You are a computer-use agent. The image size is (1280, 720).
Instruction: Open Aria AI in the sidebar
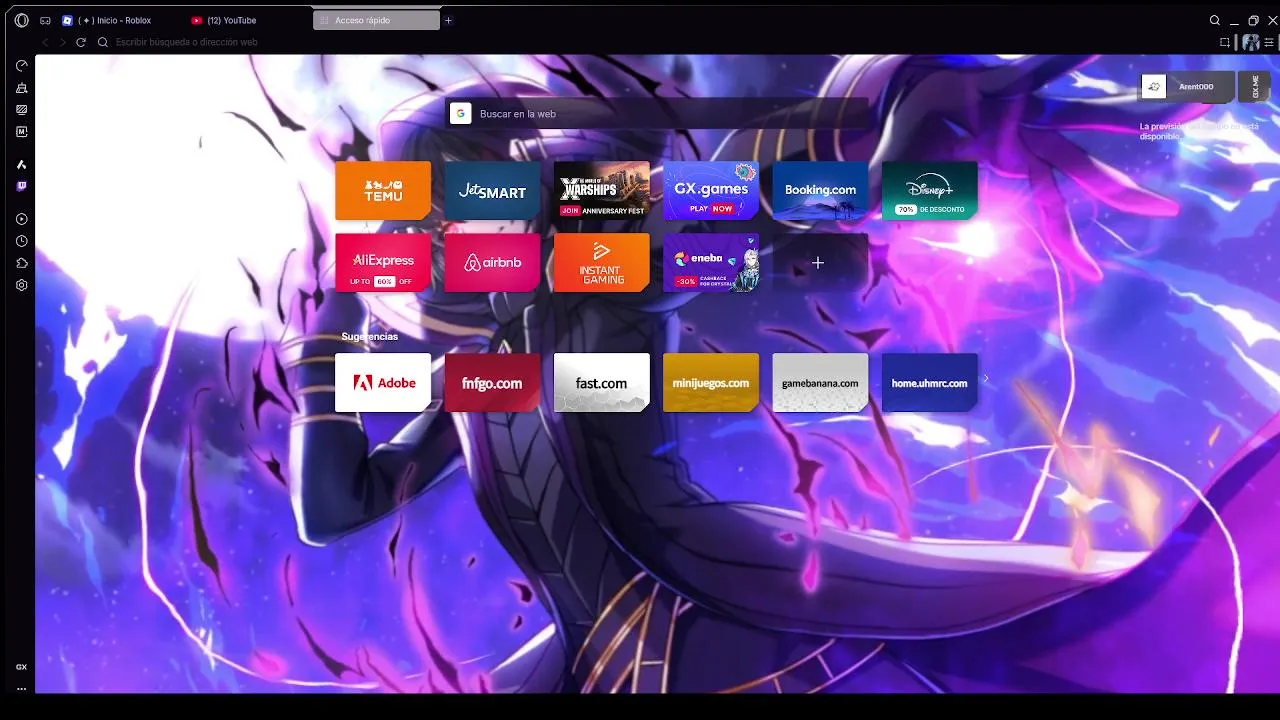[x=21, y=164]
